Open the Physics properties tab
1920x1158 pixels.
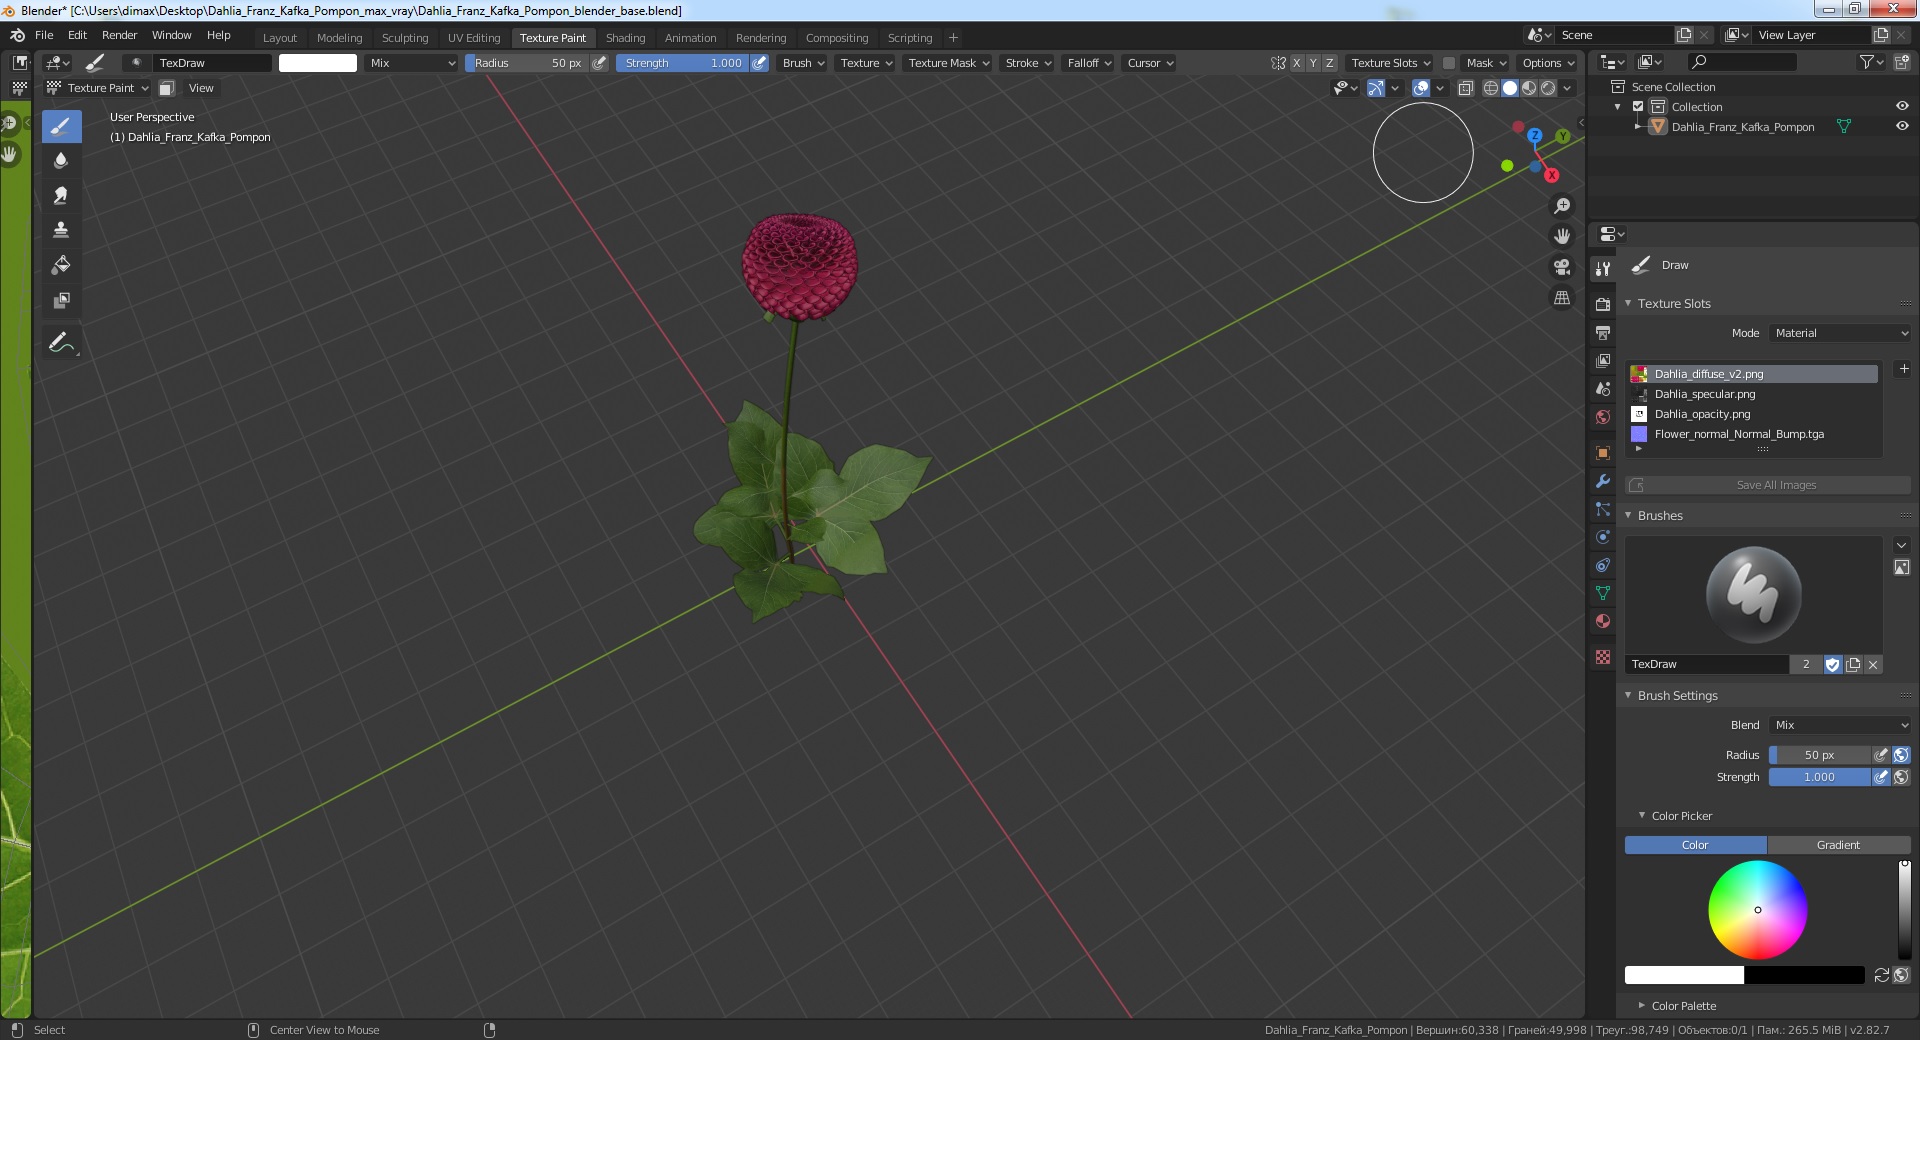1603,537
